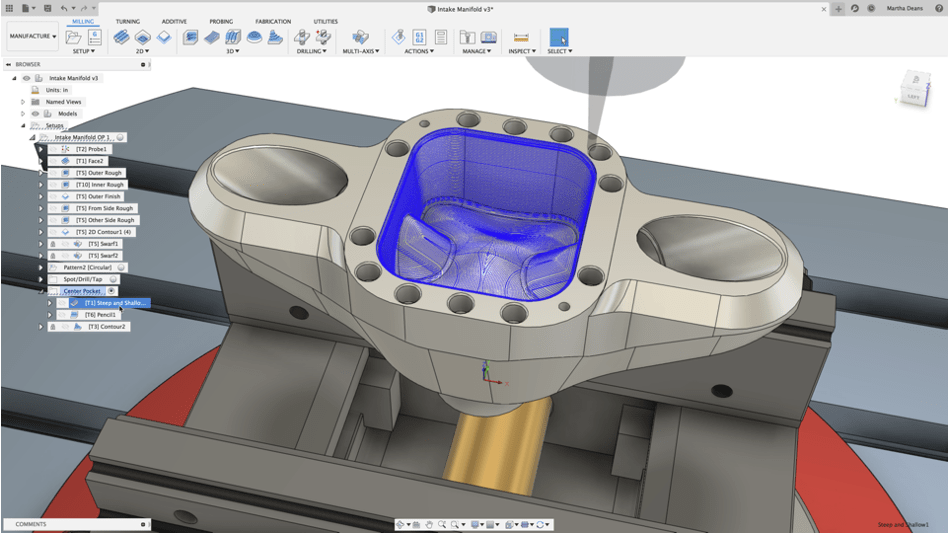Open the Martha Deans account menu
The width and height of the screenshot is (948, 534).
(x=904, y=8)
